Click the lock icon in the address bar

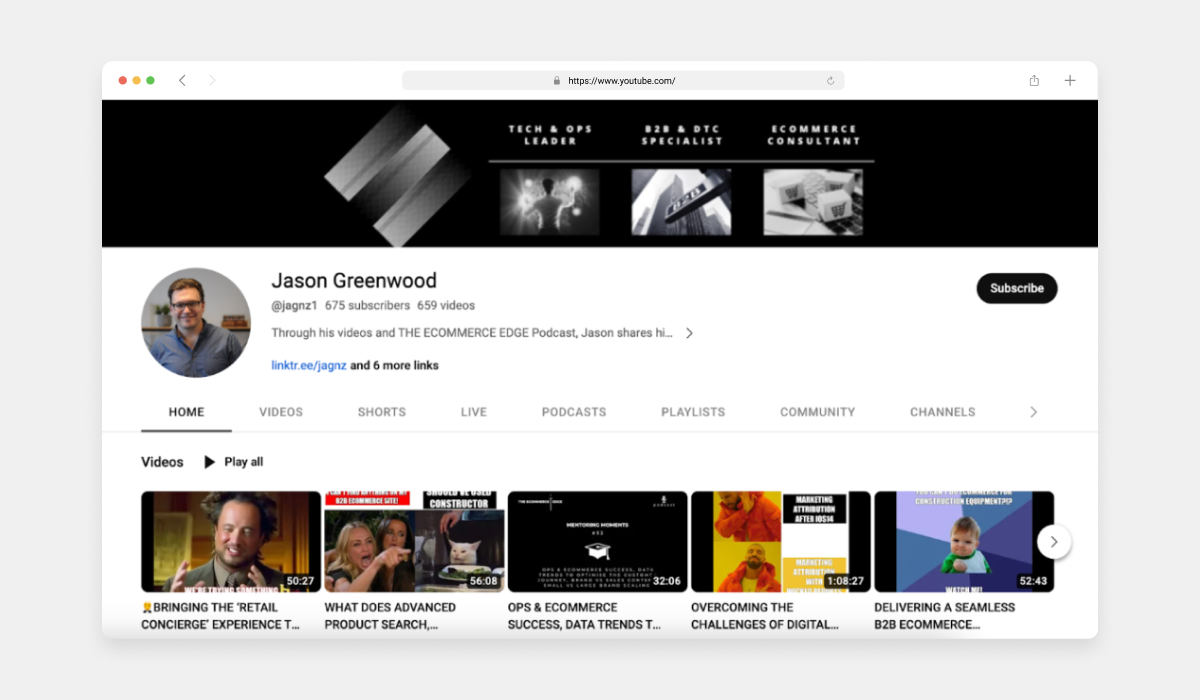tap(557, 81)
